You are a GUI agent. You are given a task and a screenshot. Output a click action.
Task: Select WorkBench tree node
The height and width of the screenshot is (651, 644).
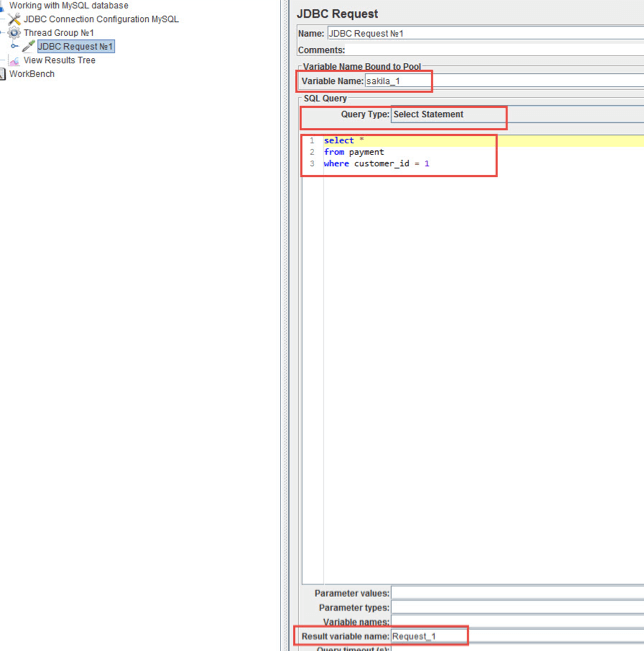(32, 74)
